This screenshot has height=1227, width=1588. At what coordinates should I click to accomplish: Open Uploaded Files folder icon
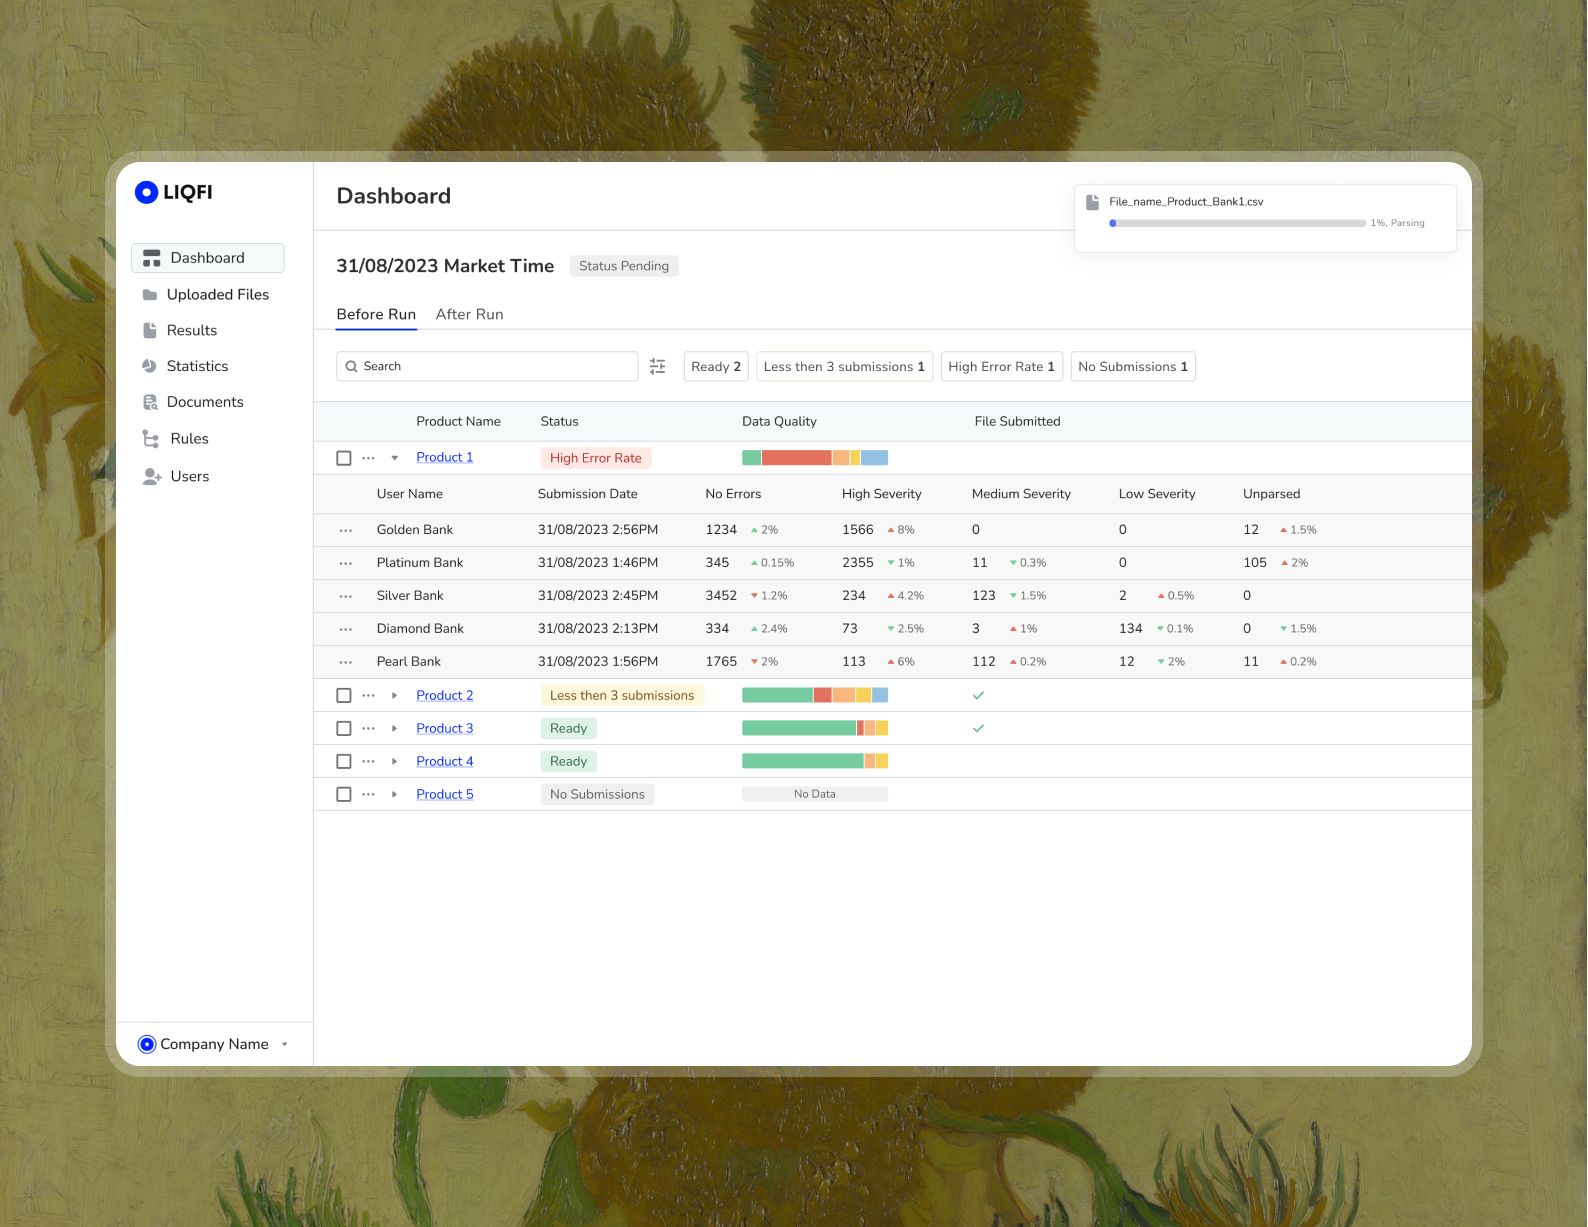150,295
